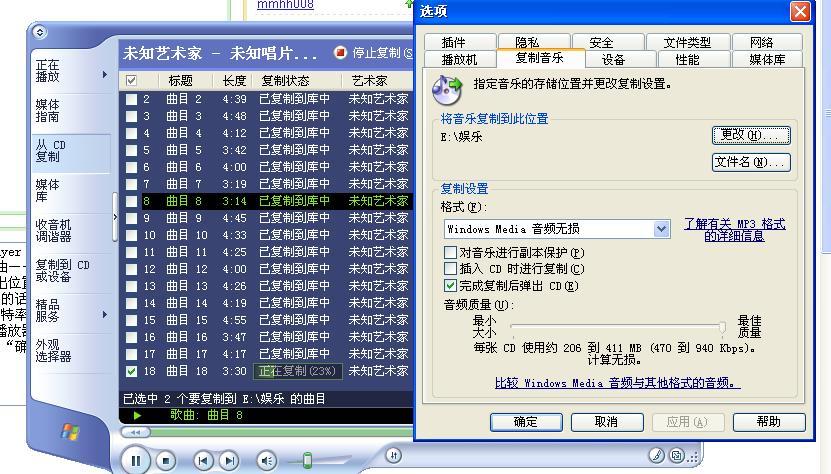
Task: Click the rewind button on seek bar
Action: [x=135, y=433]
